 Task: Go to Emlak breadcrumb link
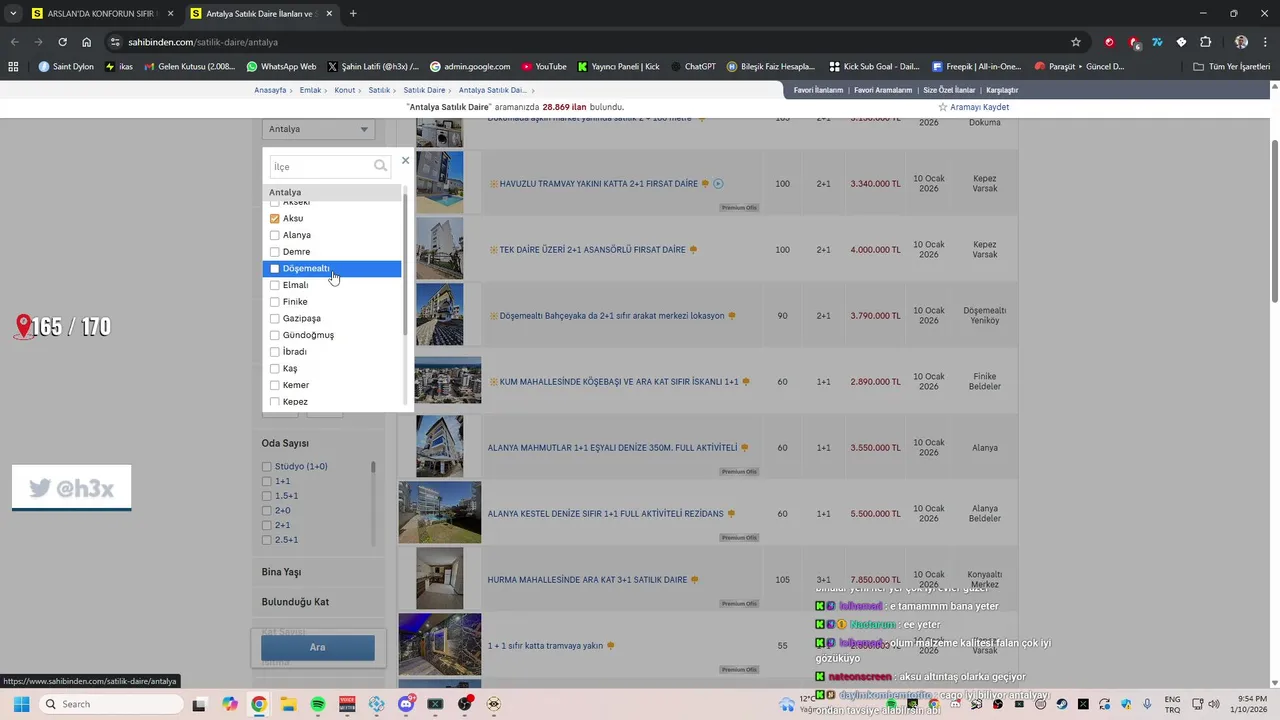(x=310, y=90)
